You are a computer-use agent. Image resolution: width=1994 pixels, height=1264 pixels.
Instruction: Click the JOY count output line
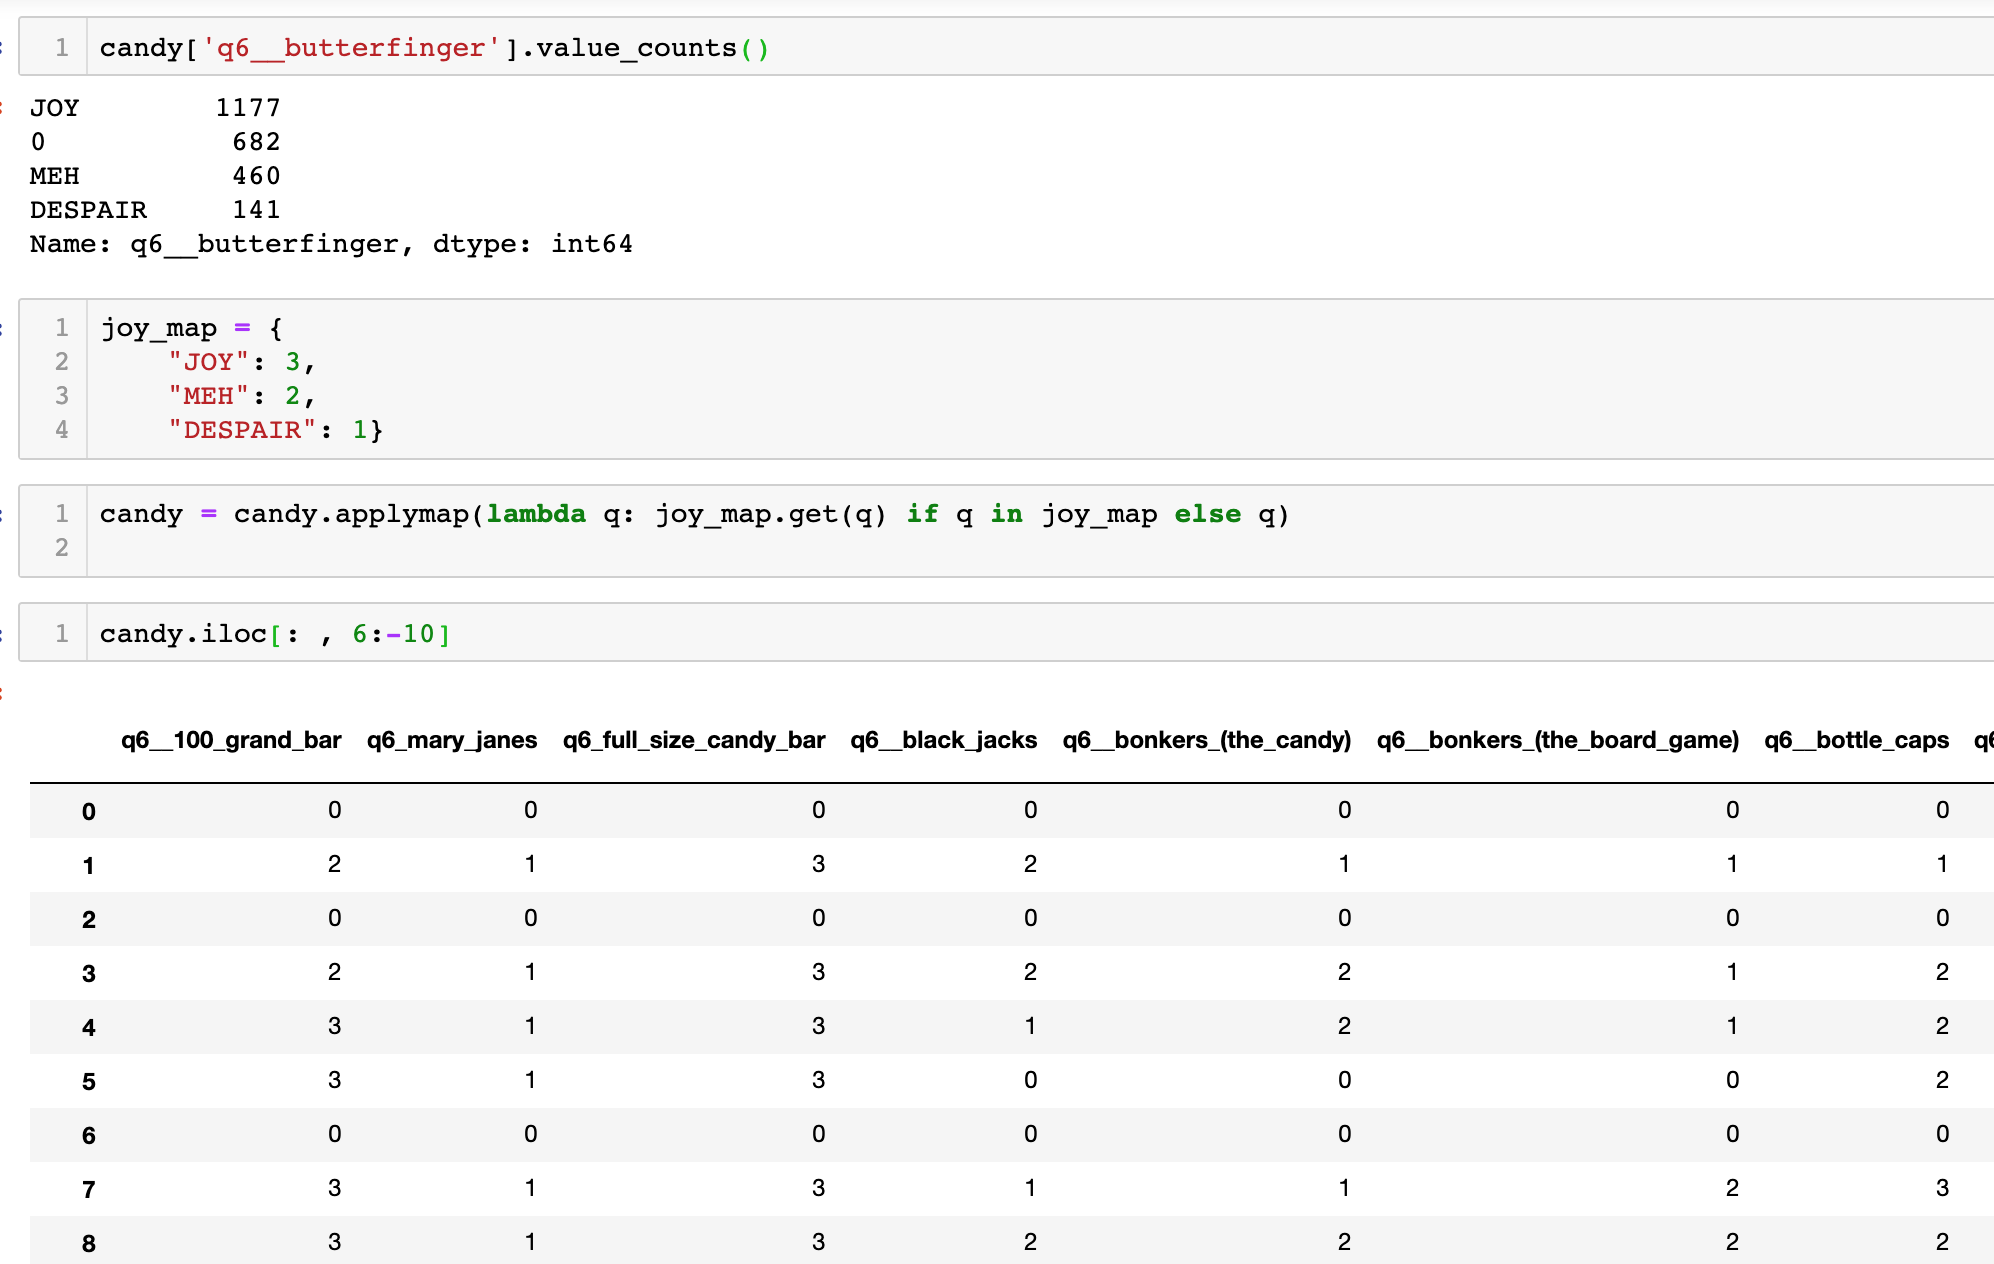(x=150, y=107)
